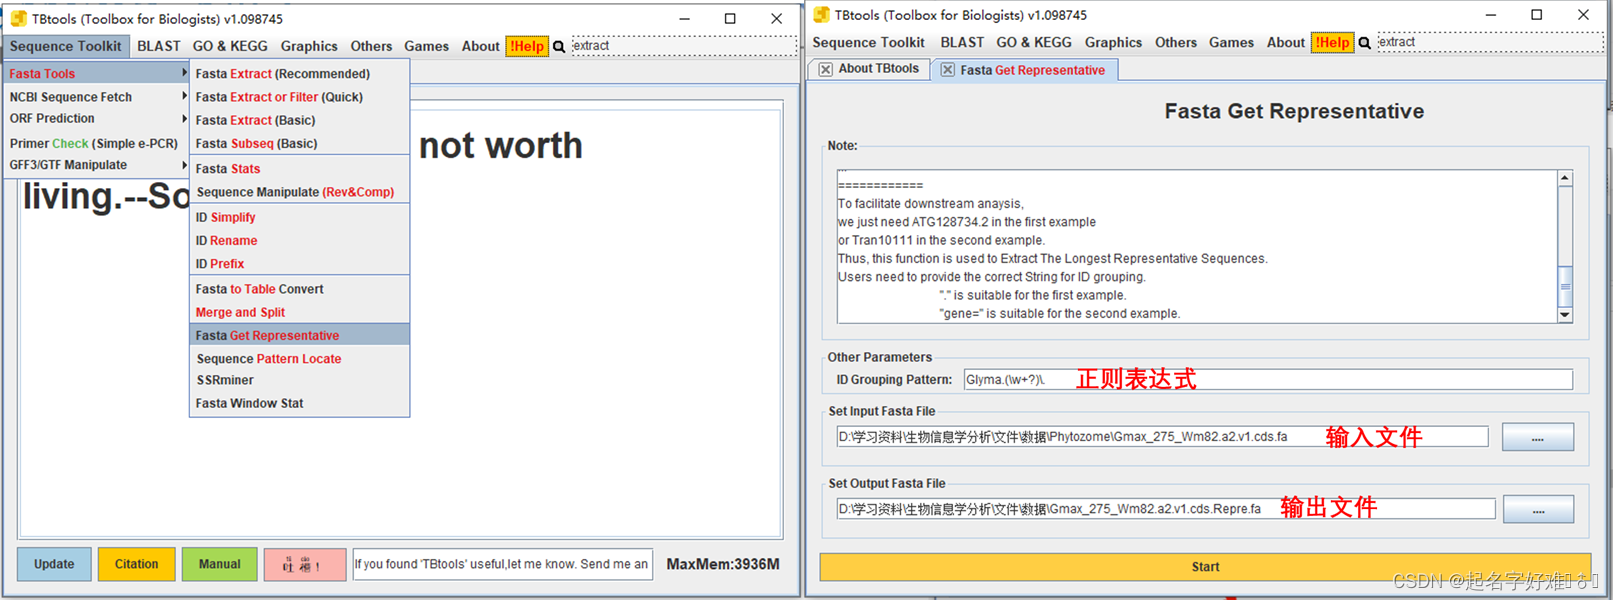
Task: Open Sequence Toolkit menu in right window
Action: click(x=868, y=42)
